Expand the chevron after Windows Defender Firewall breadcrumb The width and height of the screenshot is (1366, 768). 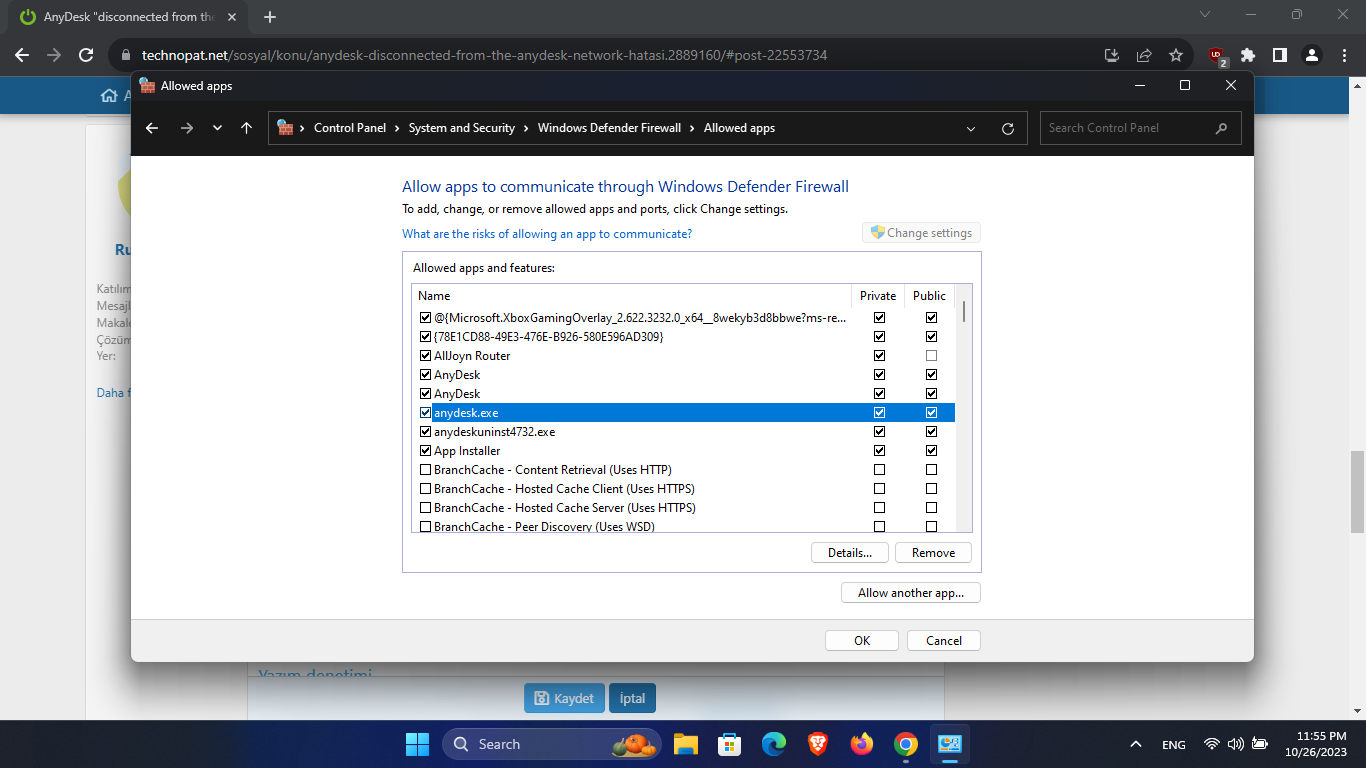tap(692, 128)
